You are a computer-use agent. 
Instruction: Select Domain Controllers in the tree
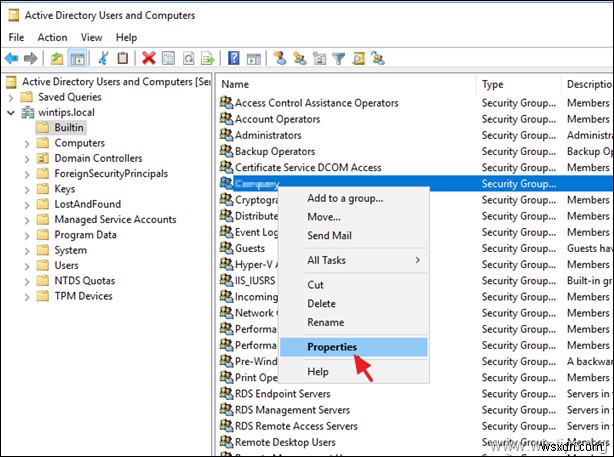[x=98, y=158]
